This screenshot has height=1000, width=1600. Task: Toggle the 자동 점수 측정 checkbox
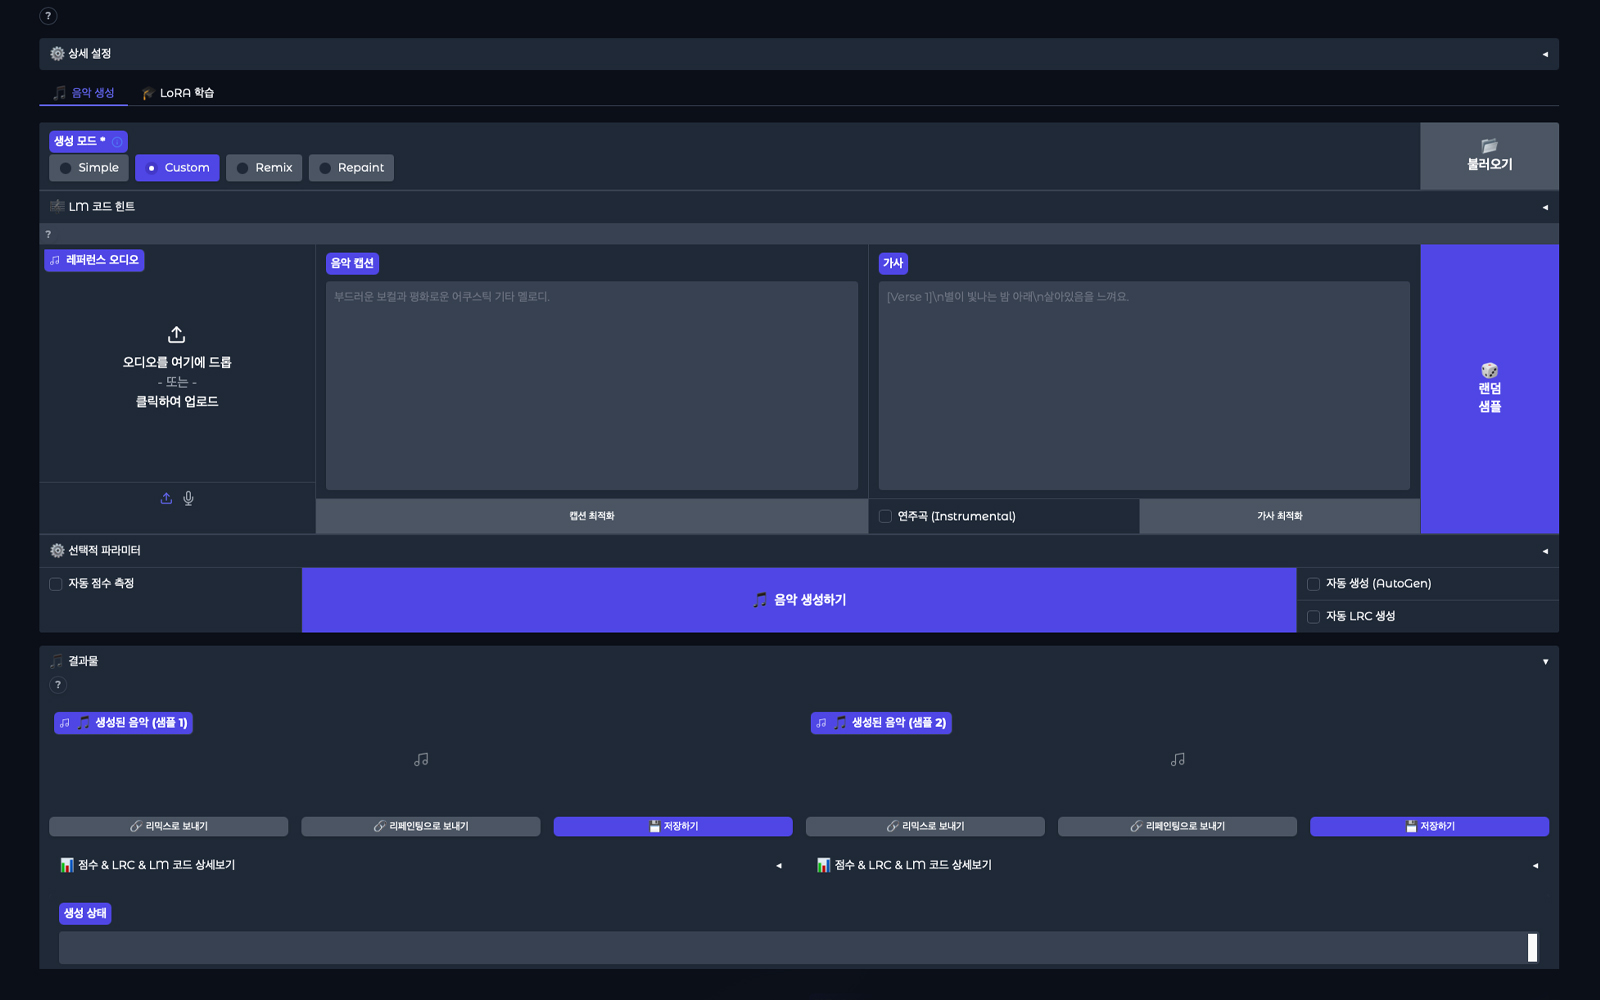56,584
